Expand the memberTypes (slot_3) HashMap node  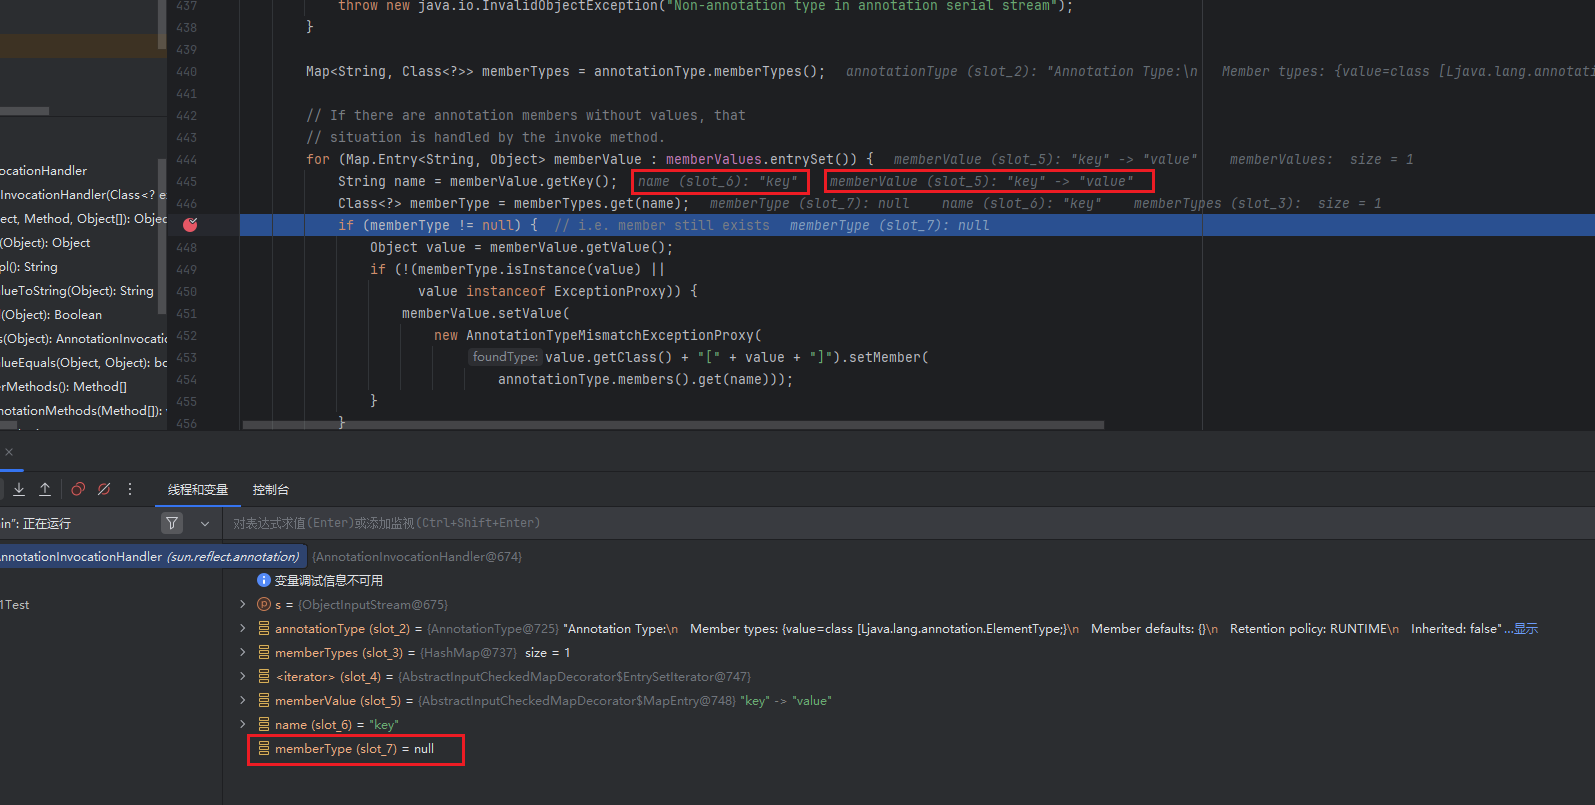[x=243, y=652]
